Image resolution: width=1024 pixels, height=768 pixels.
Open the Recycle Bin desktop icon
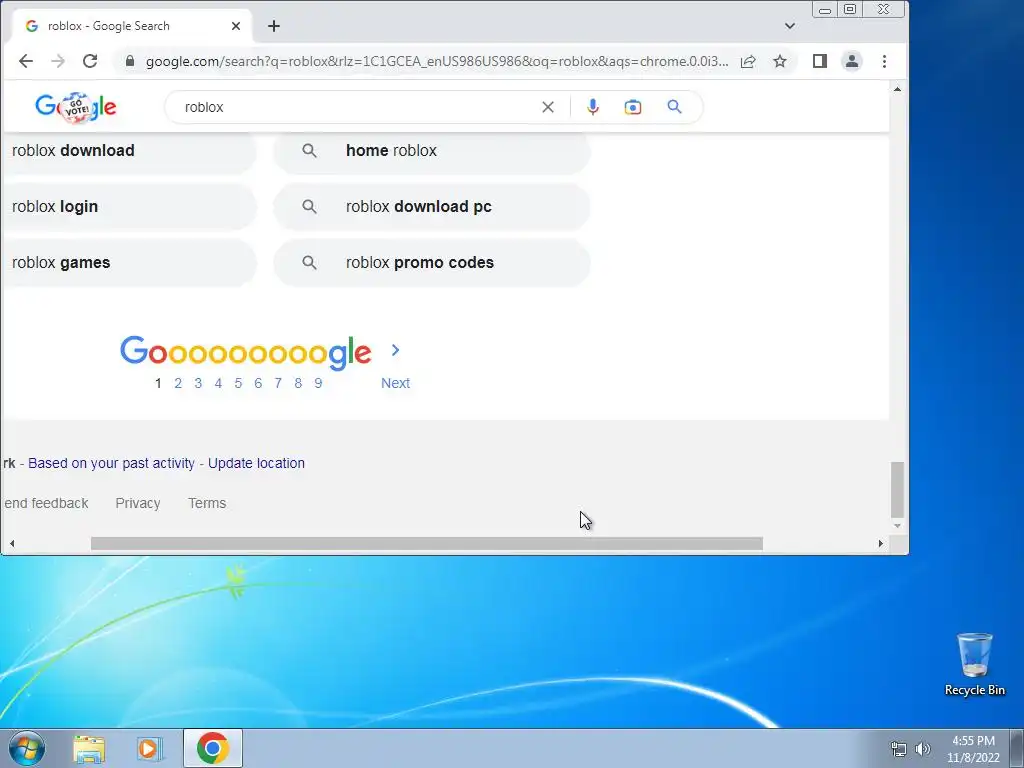tap(974, 664)
